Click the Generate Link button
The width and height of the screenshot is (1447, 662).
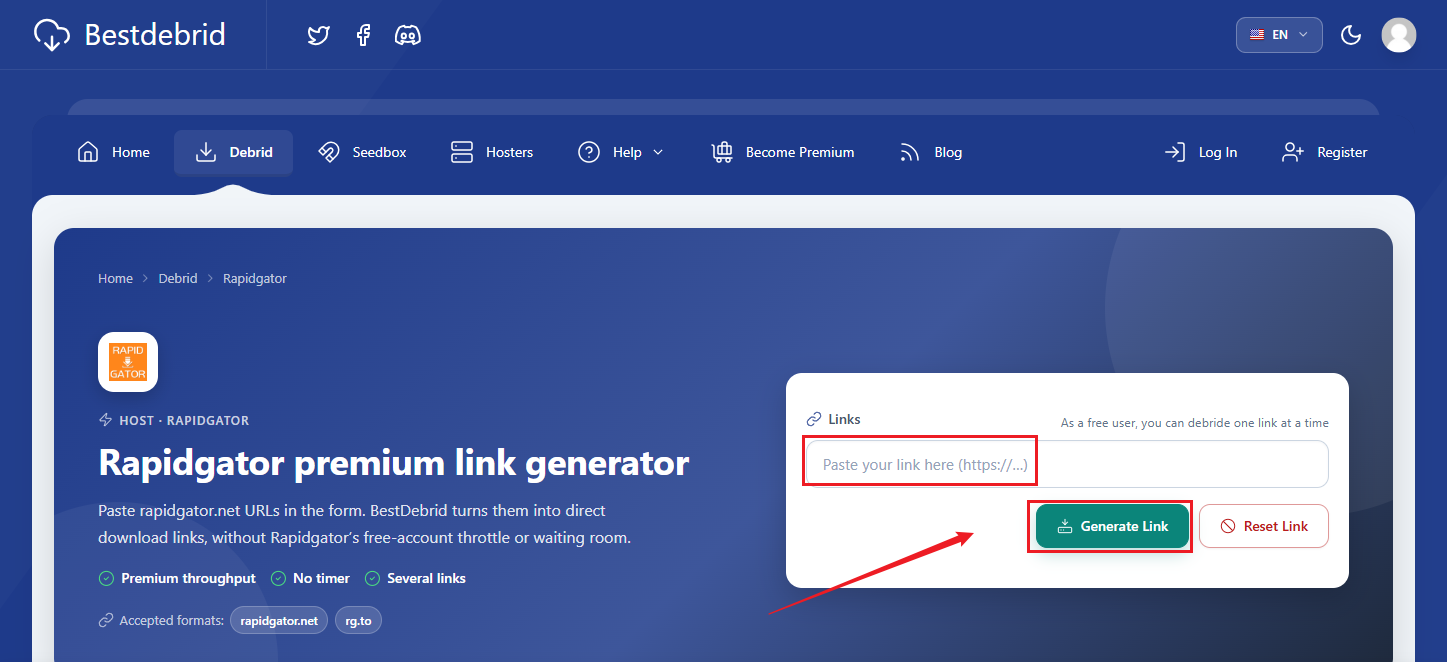(x=1112, y=526)
